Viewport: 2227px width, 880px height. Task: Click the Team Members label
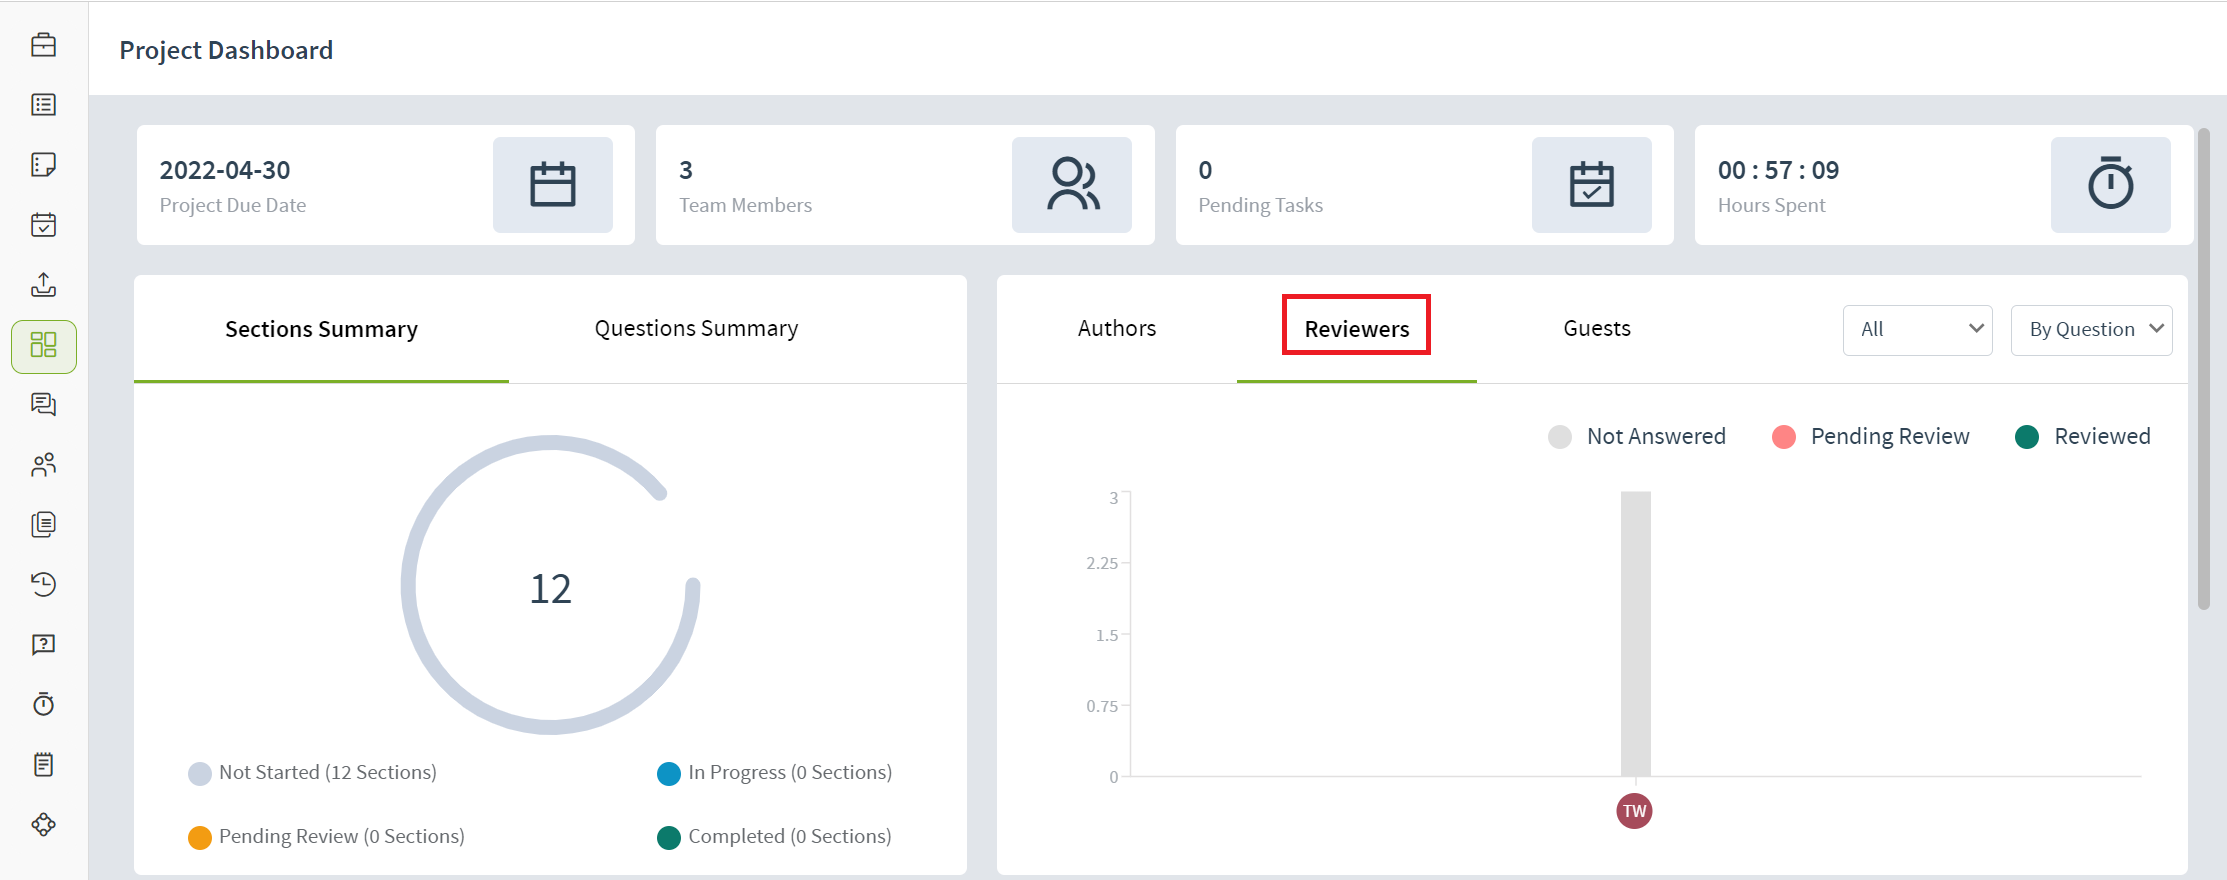[x=745, y=205]
